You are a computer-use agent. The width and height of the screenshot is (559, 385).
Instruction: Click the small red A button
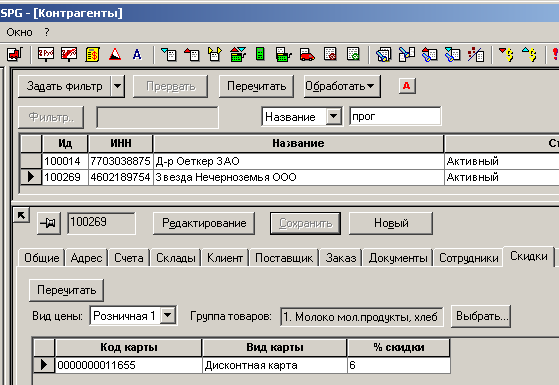click(x=407, y=86)
